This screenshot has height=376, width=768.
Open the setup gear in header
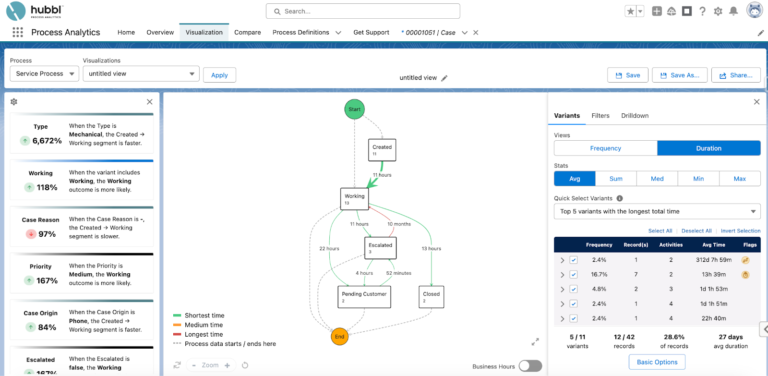[718, 11]
